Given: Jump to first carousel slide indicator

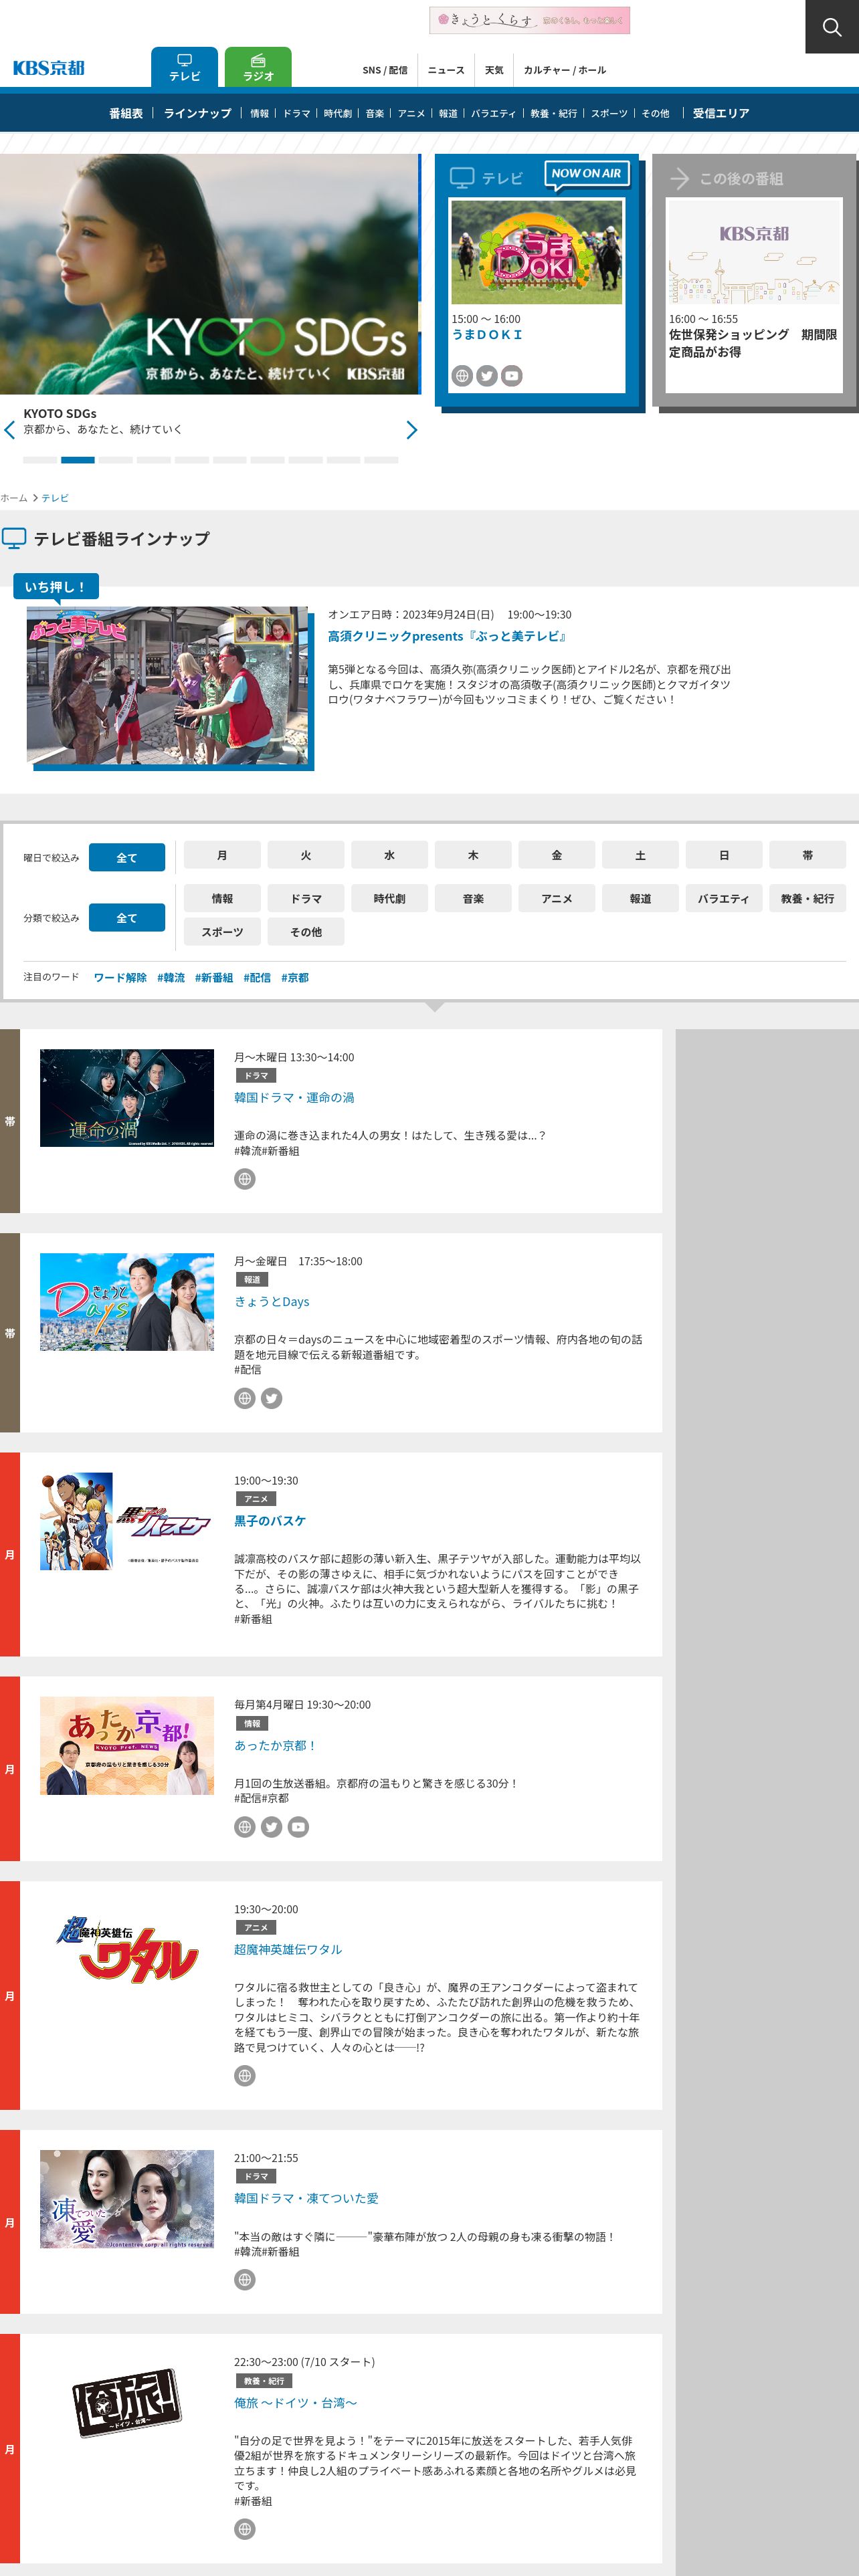Looking at the screenshot, I should [x=40, y=460].
